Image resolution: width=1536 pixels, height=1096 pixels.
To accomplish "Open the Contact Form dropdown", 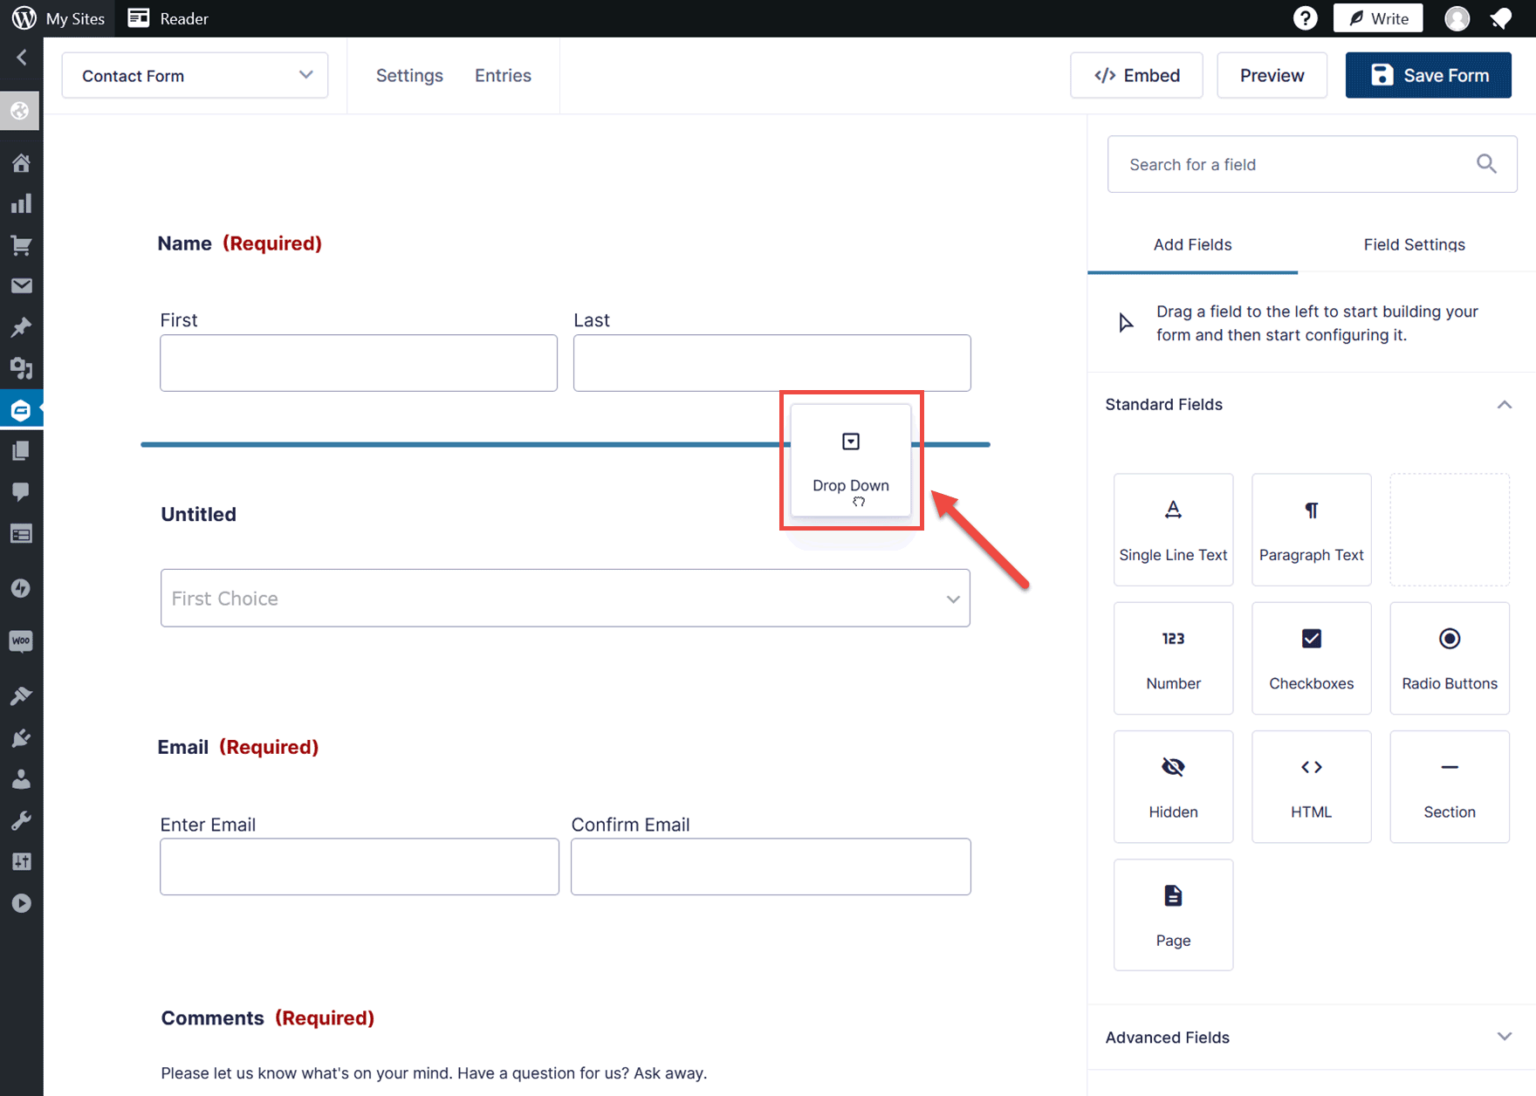I will pos(194,75).
